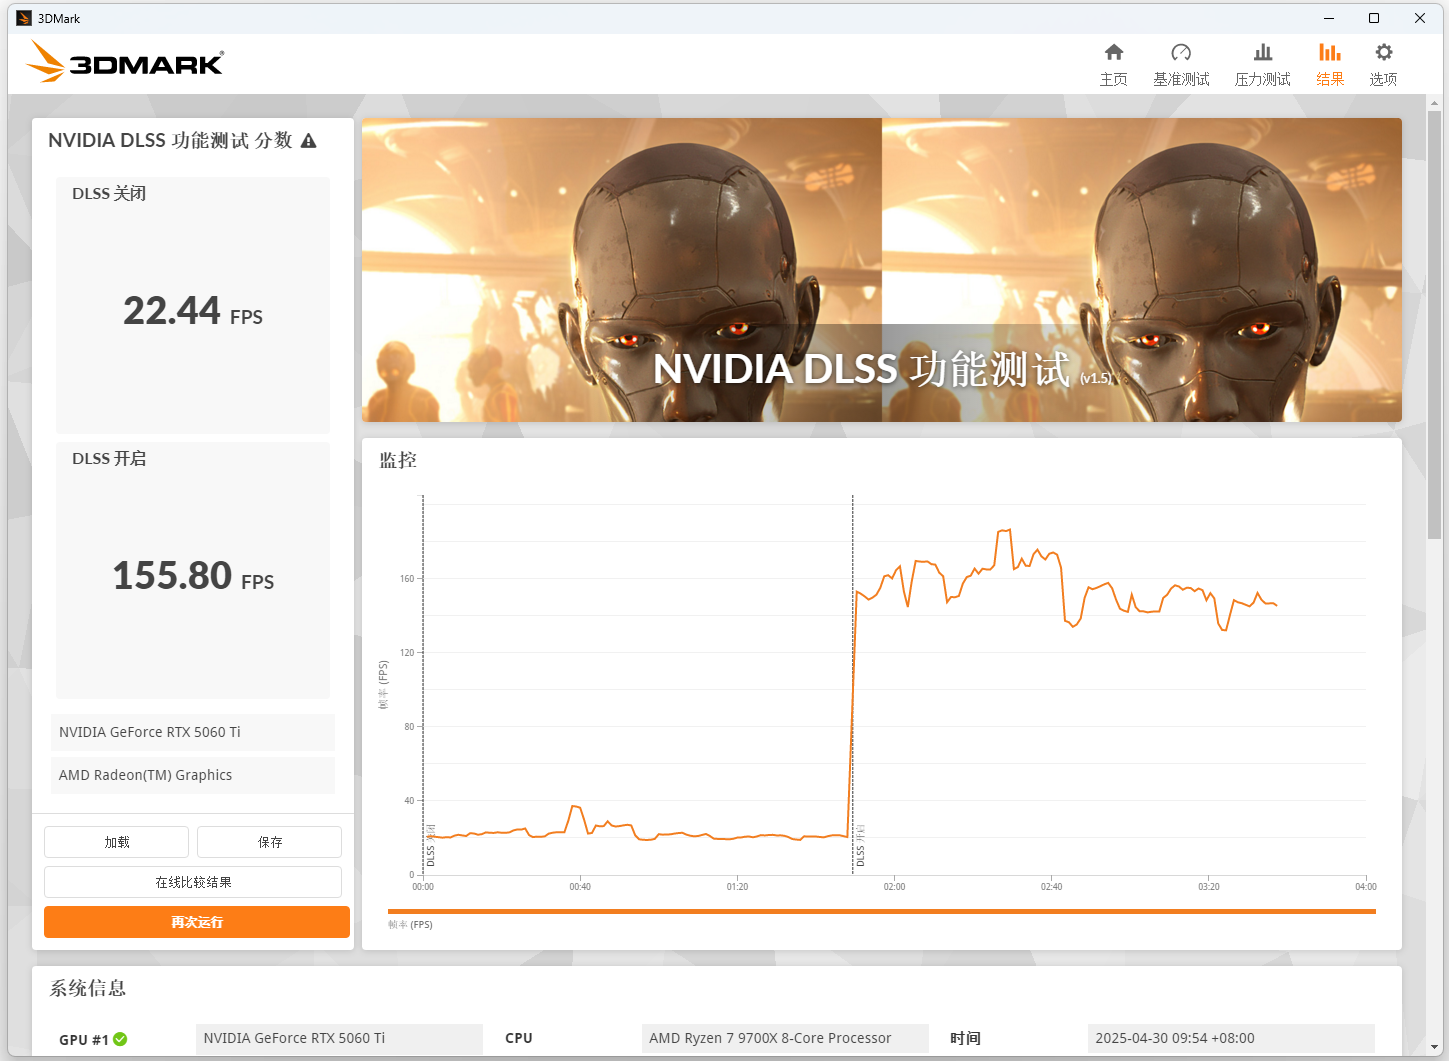
Task: Click the scrollbar up arrow
Action: 1435,103
